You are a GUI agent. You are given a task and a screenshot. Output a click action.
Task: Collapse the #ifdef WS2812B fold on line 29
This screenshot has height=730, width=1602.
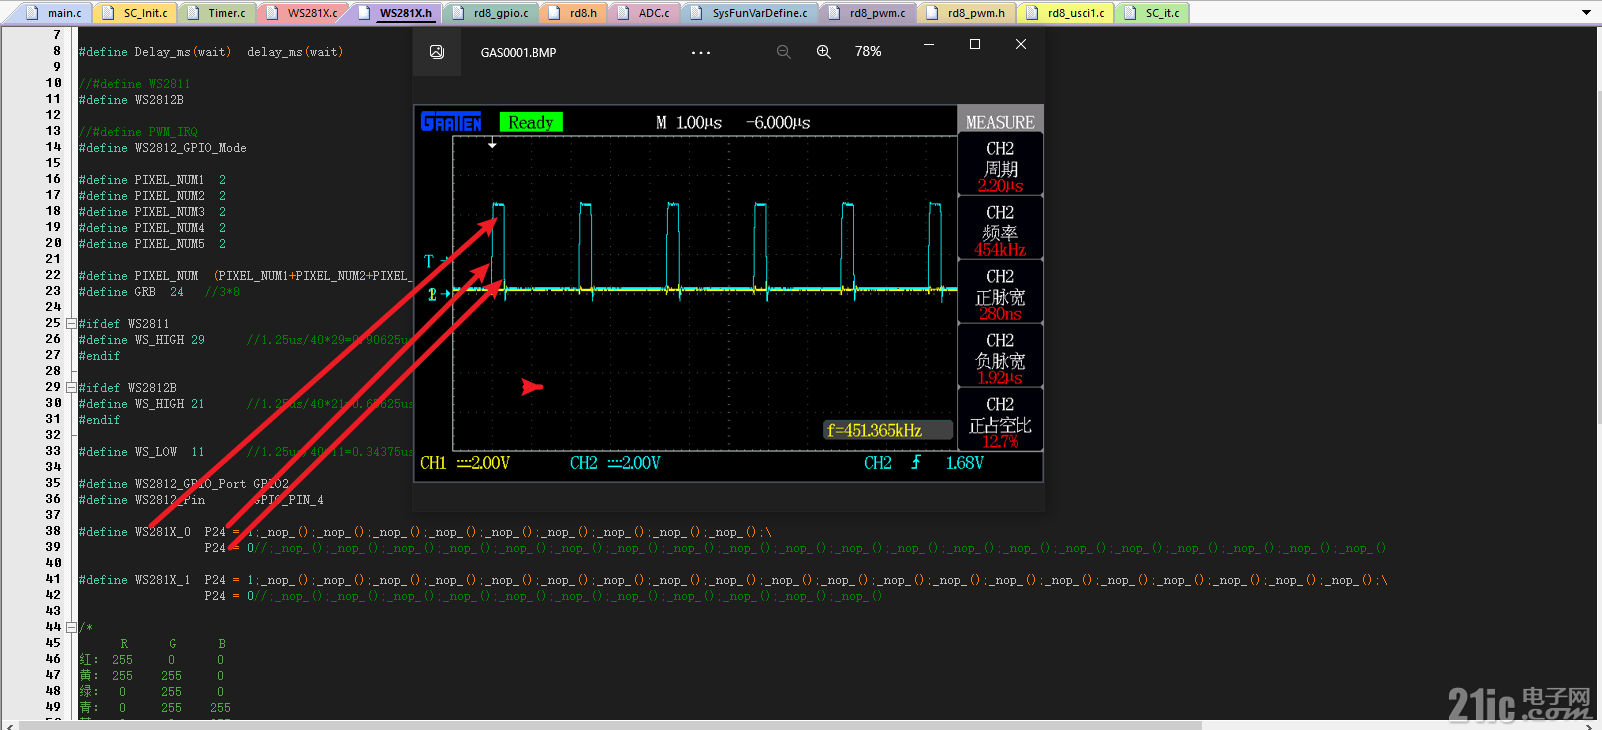(x=71, y=388)
